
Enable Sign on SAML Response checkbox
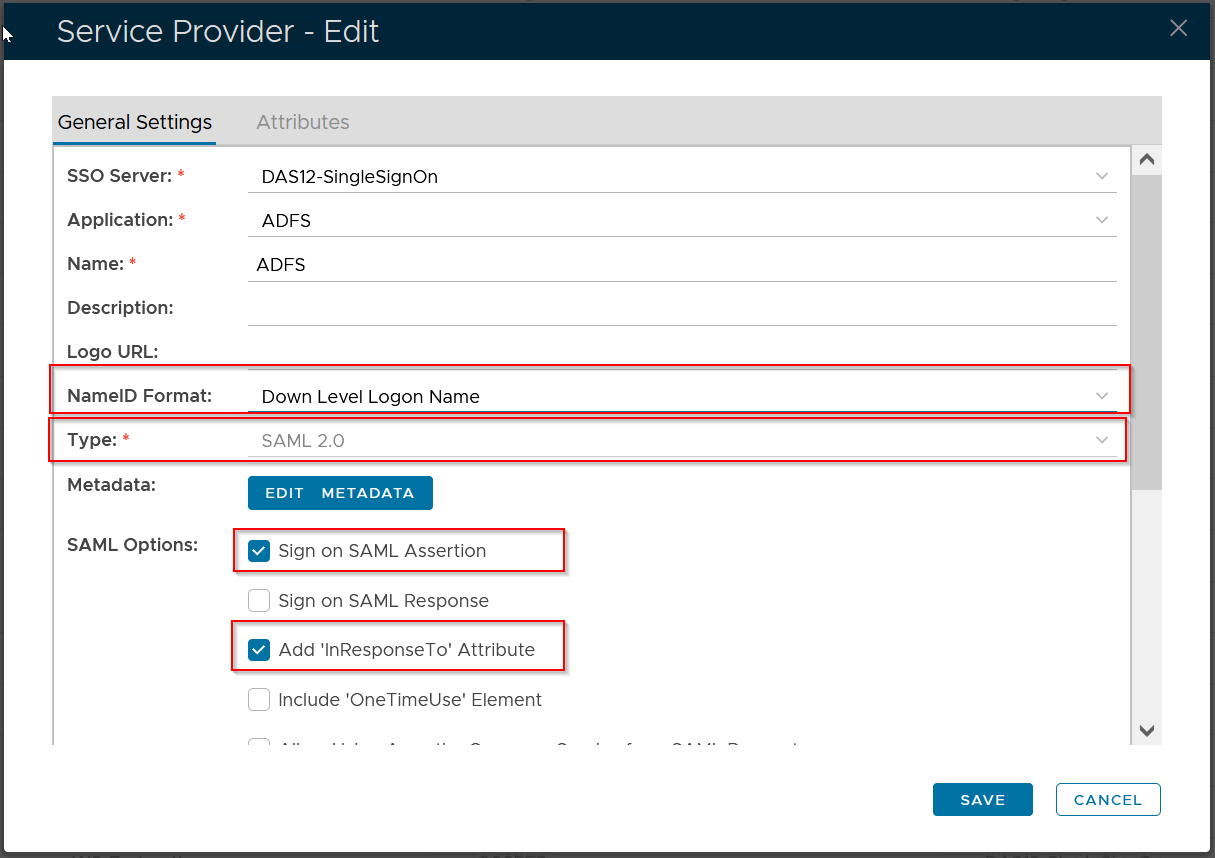(259, 601)
